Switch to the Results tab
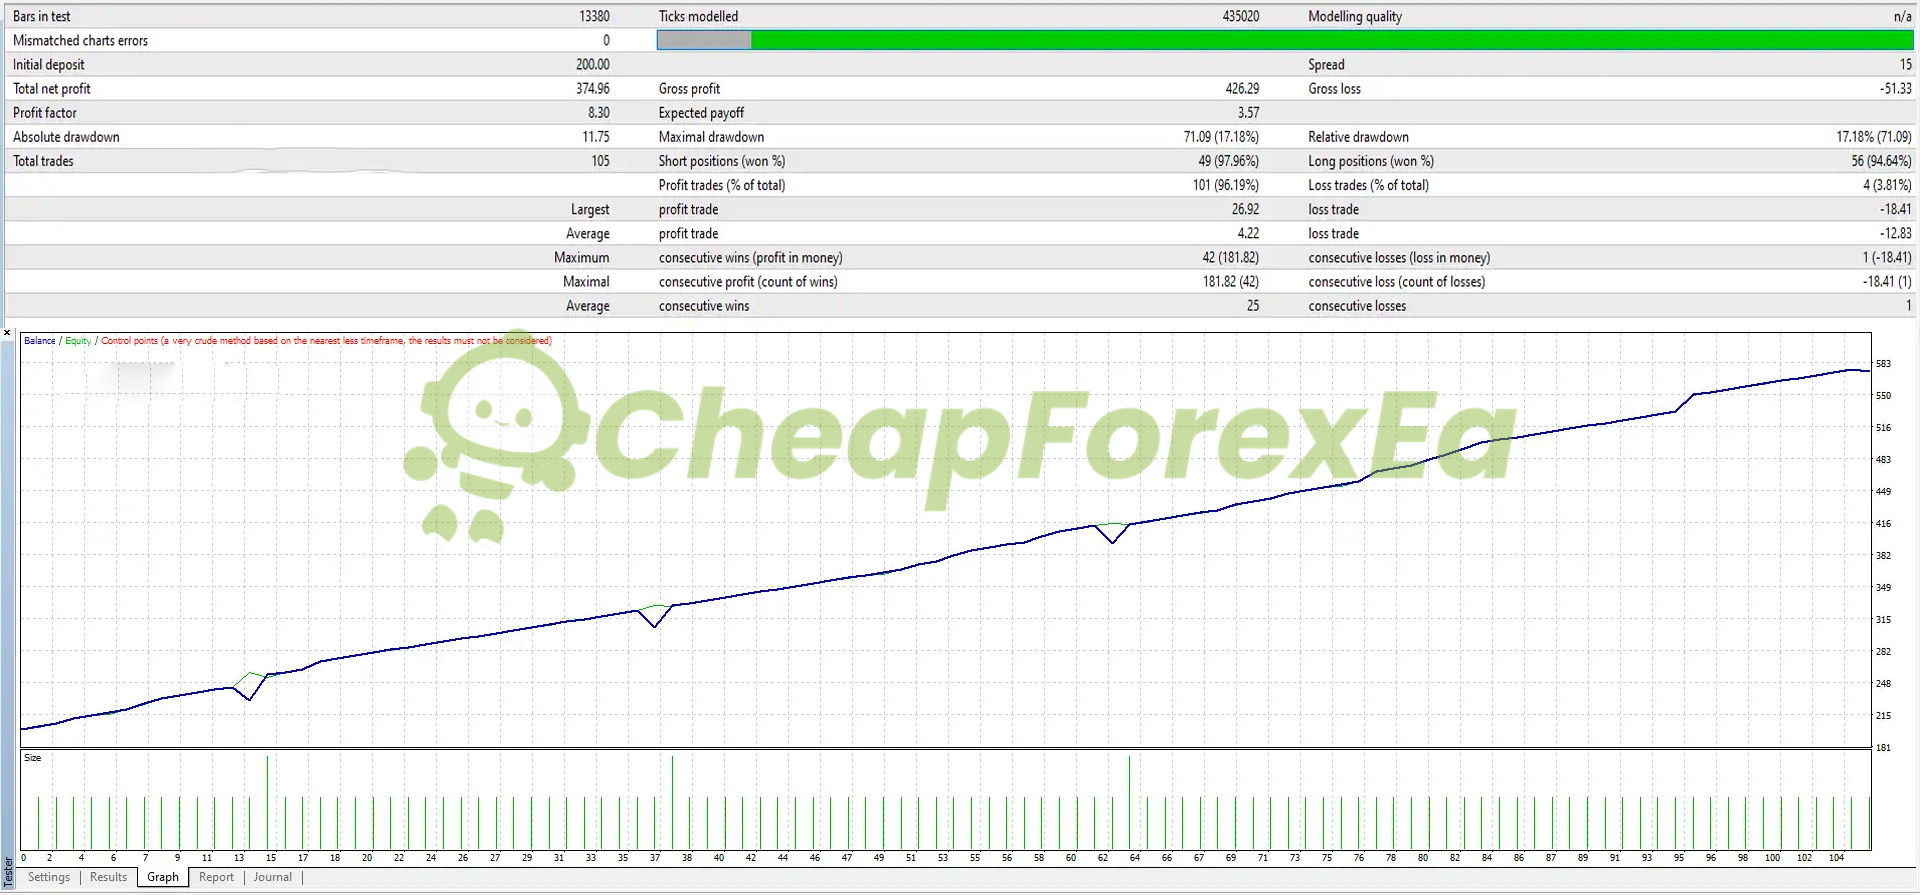 click(108, 878)
